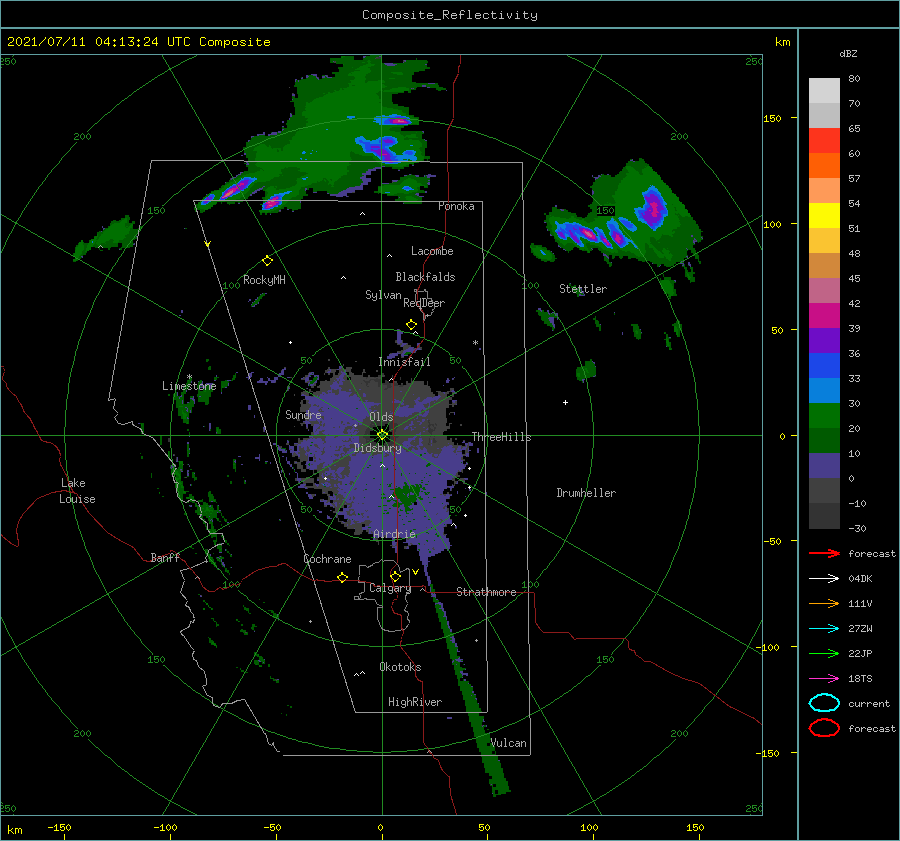
Task: Click the Airdrie city label
Action: tap(394, 534)
